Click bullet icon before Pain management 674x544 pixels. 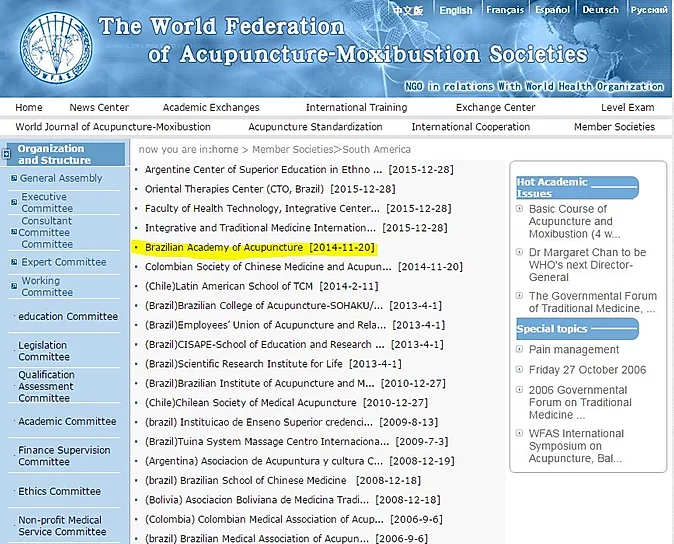tap(519, 349)
